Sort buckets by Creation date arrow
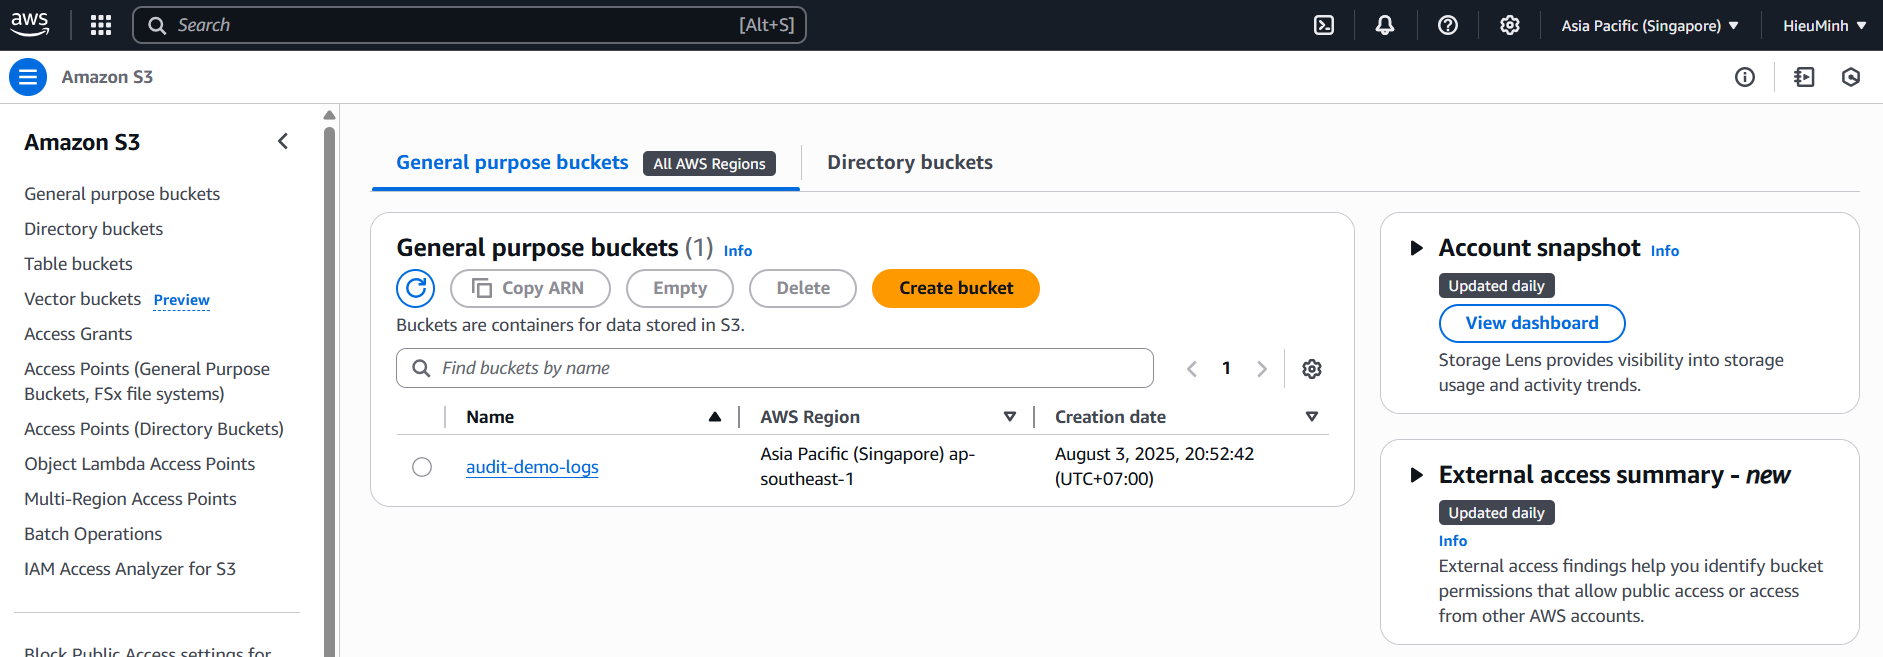1883x657 pixels. 1312,417
